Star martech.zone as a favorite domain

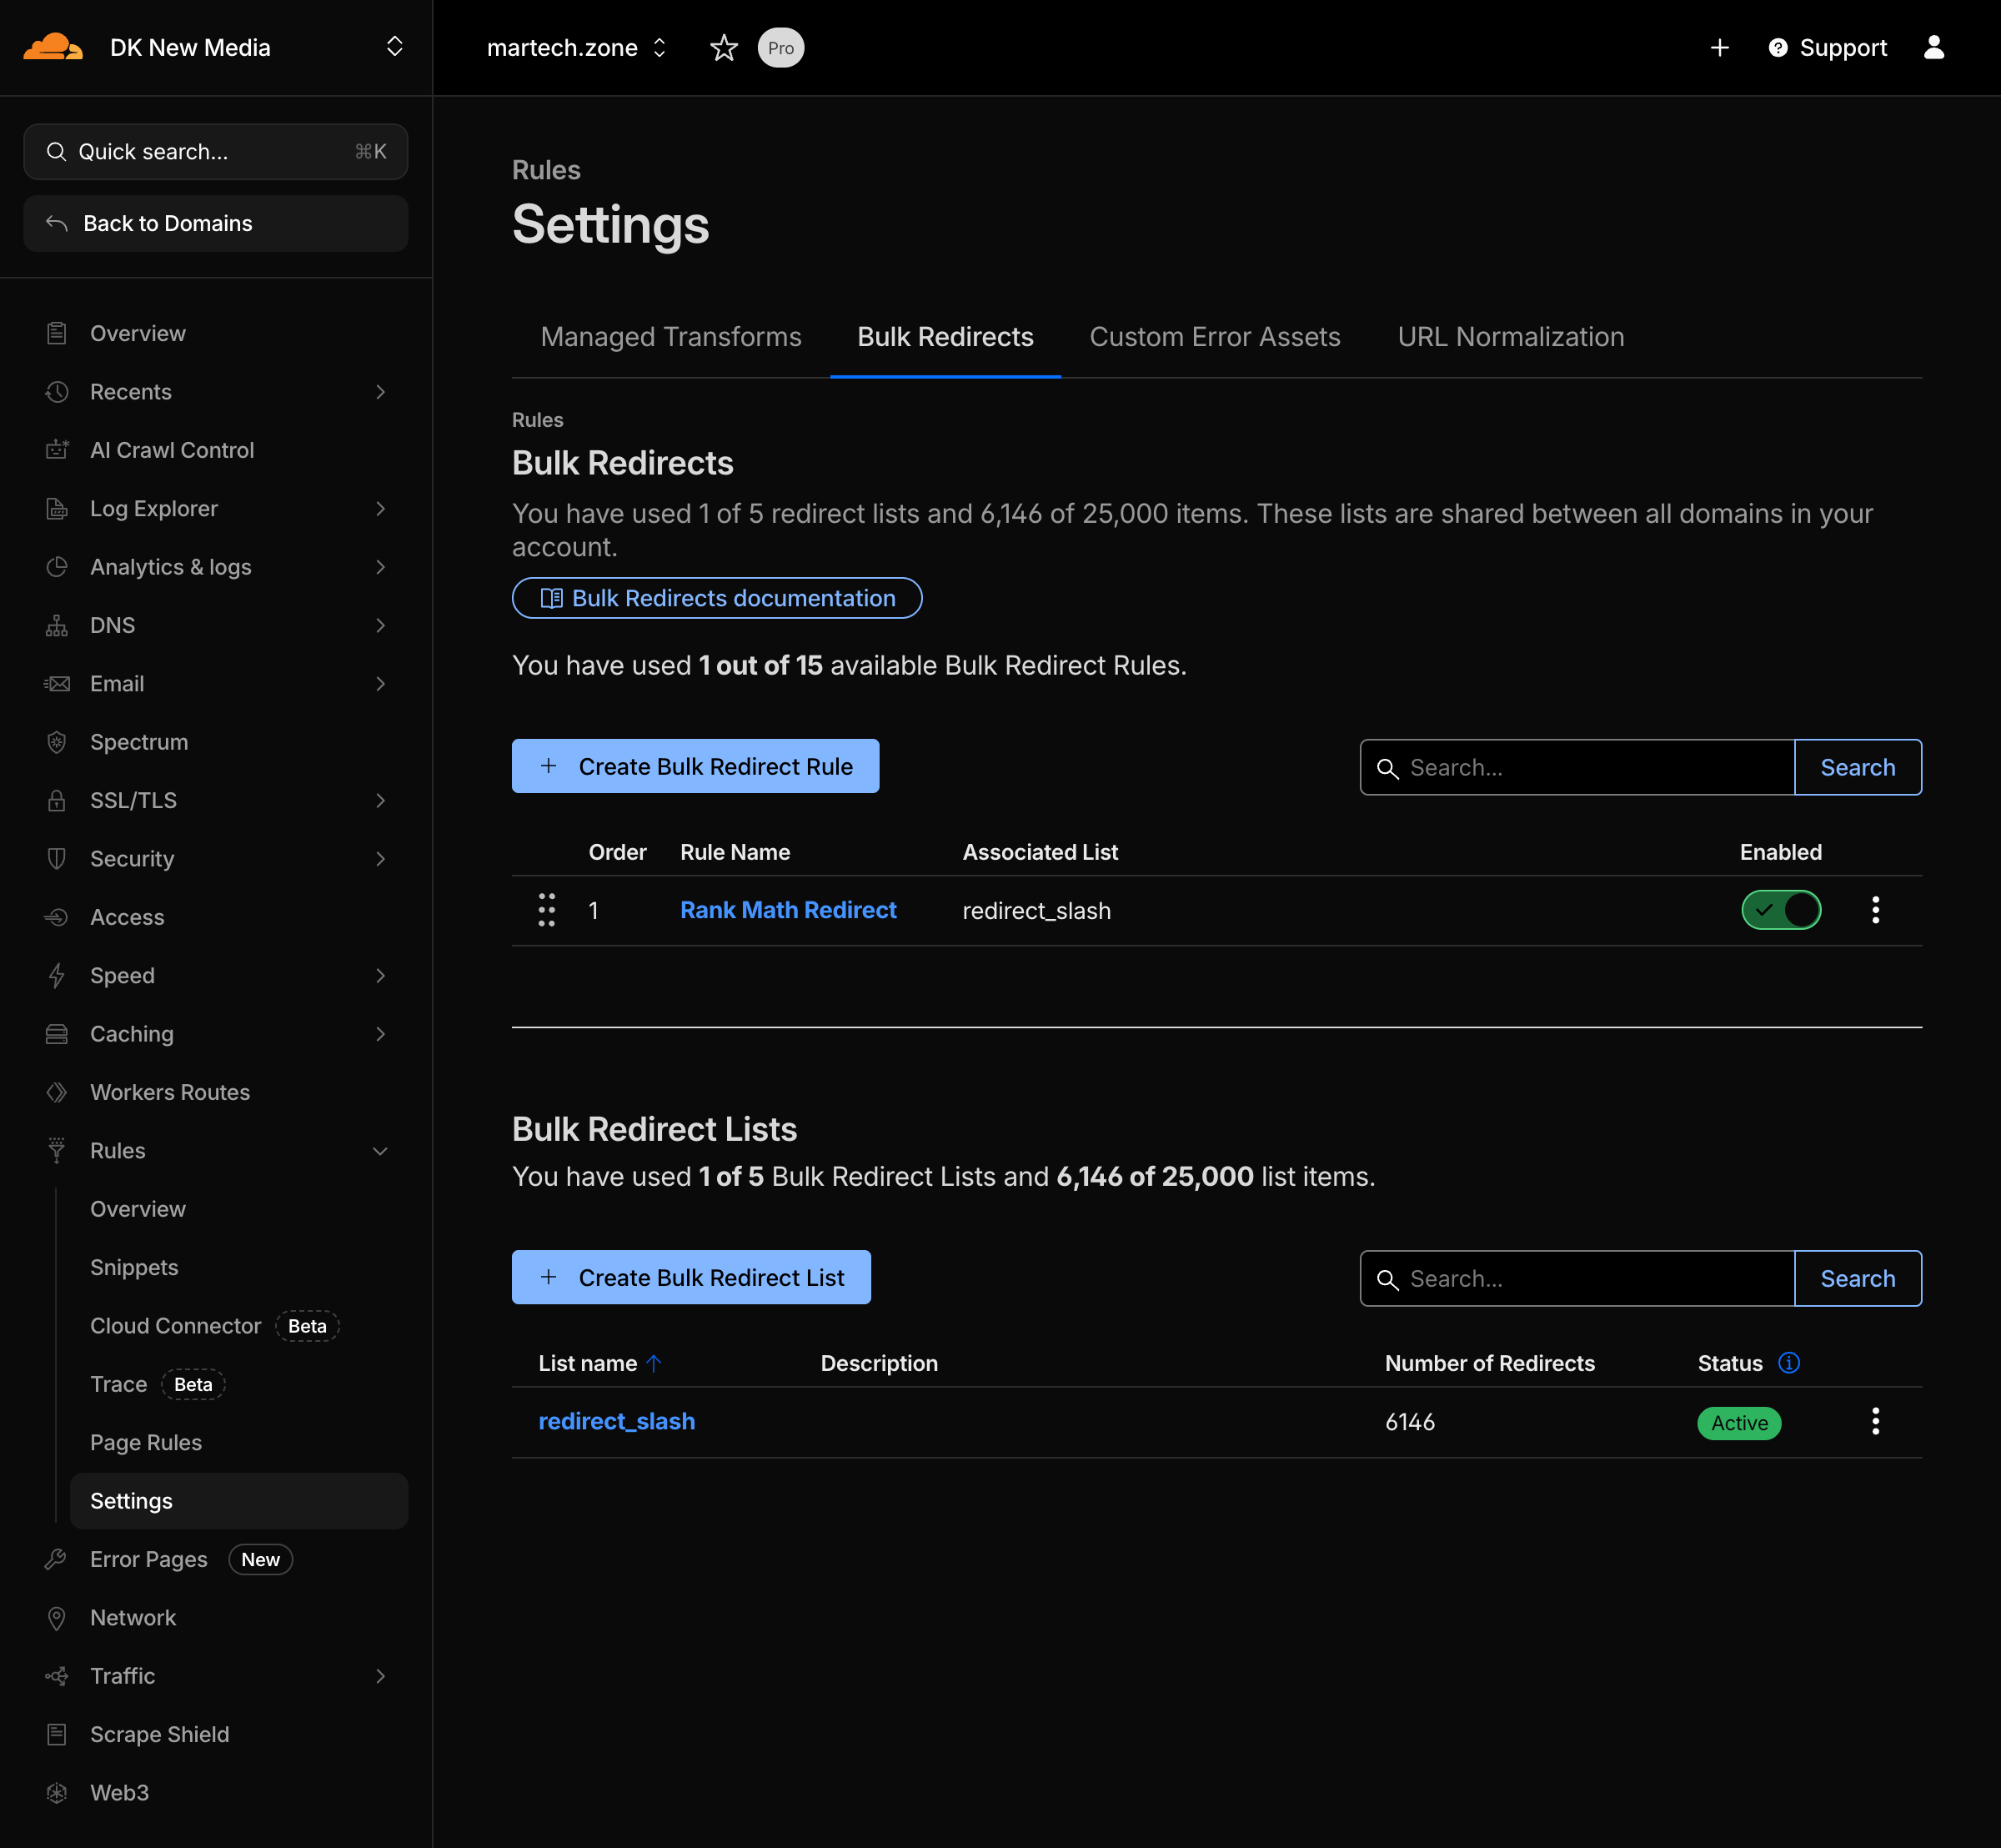click(723, 47)
